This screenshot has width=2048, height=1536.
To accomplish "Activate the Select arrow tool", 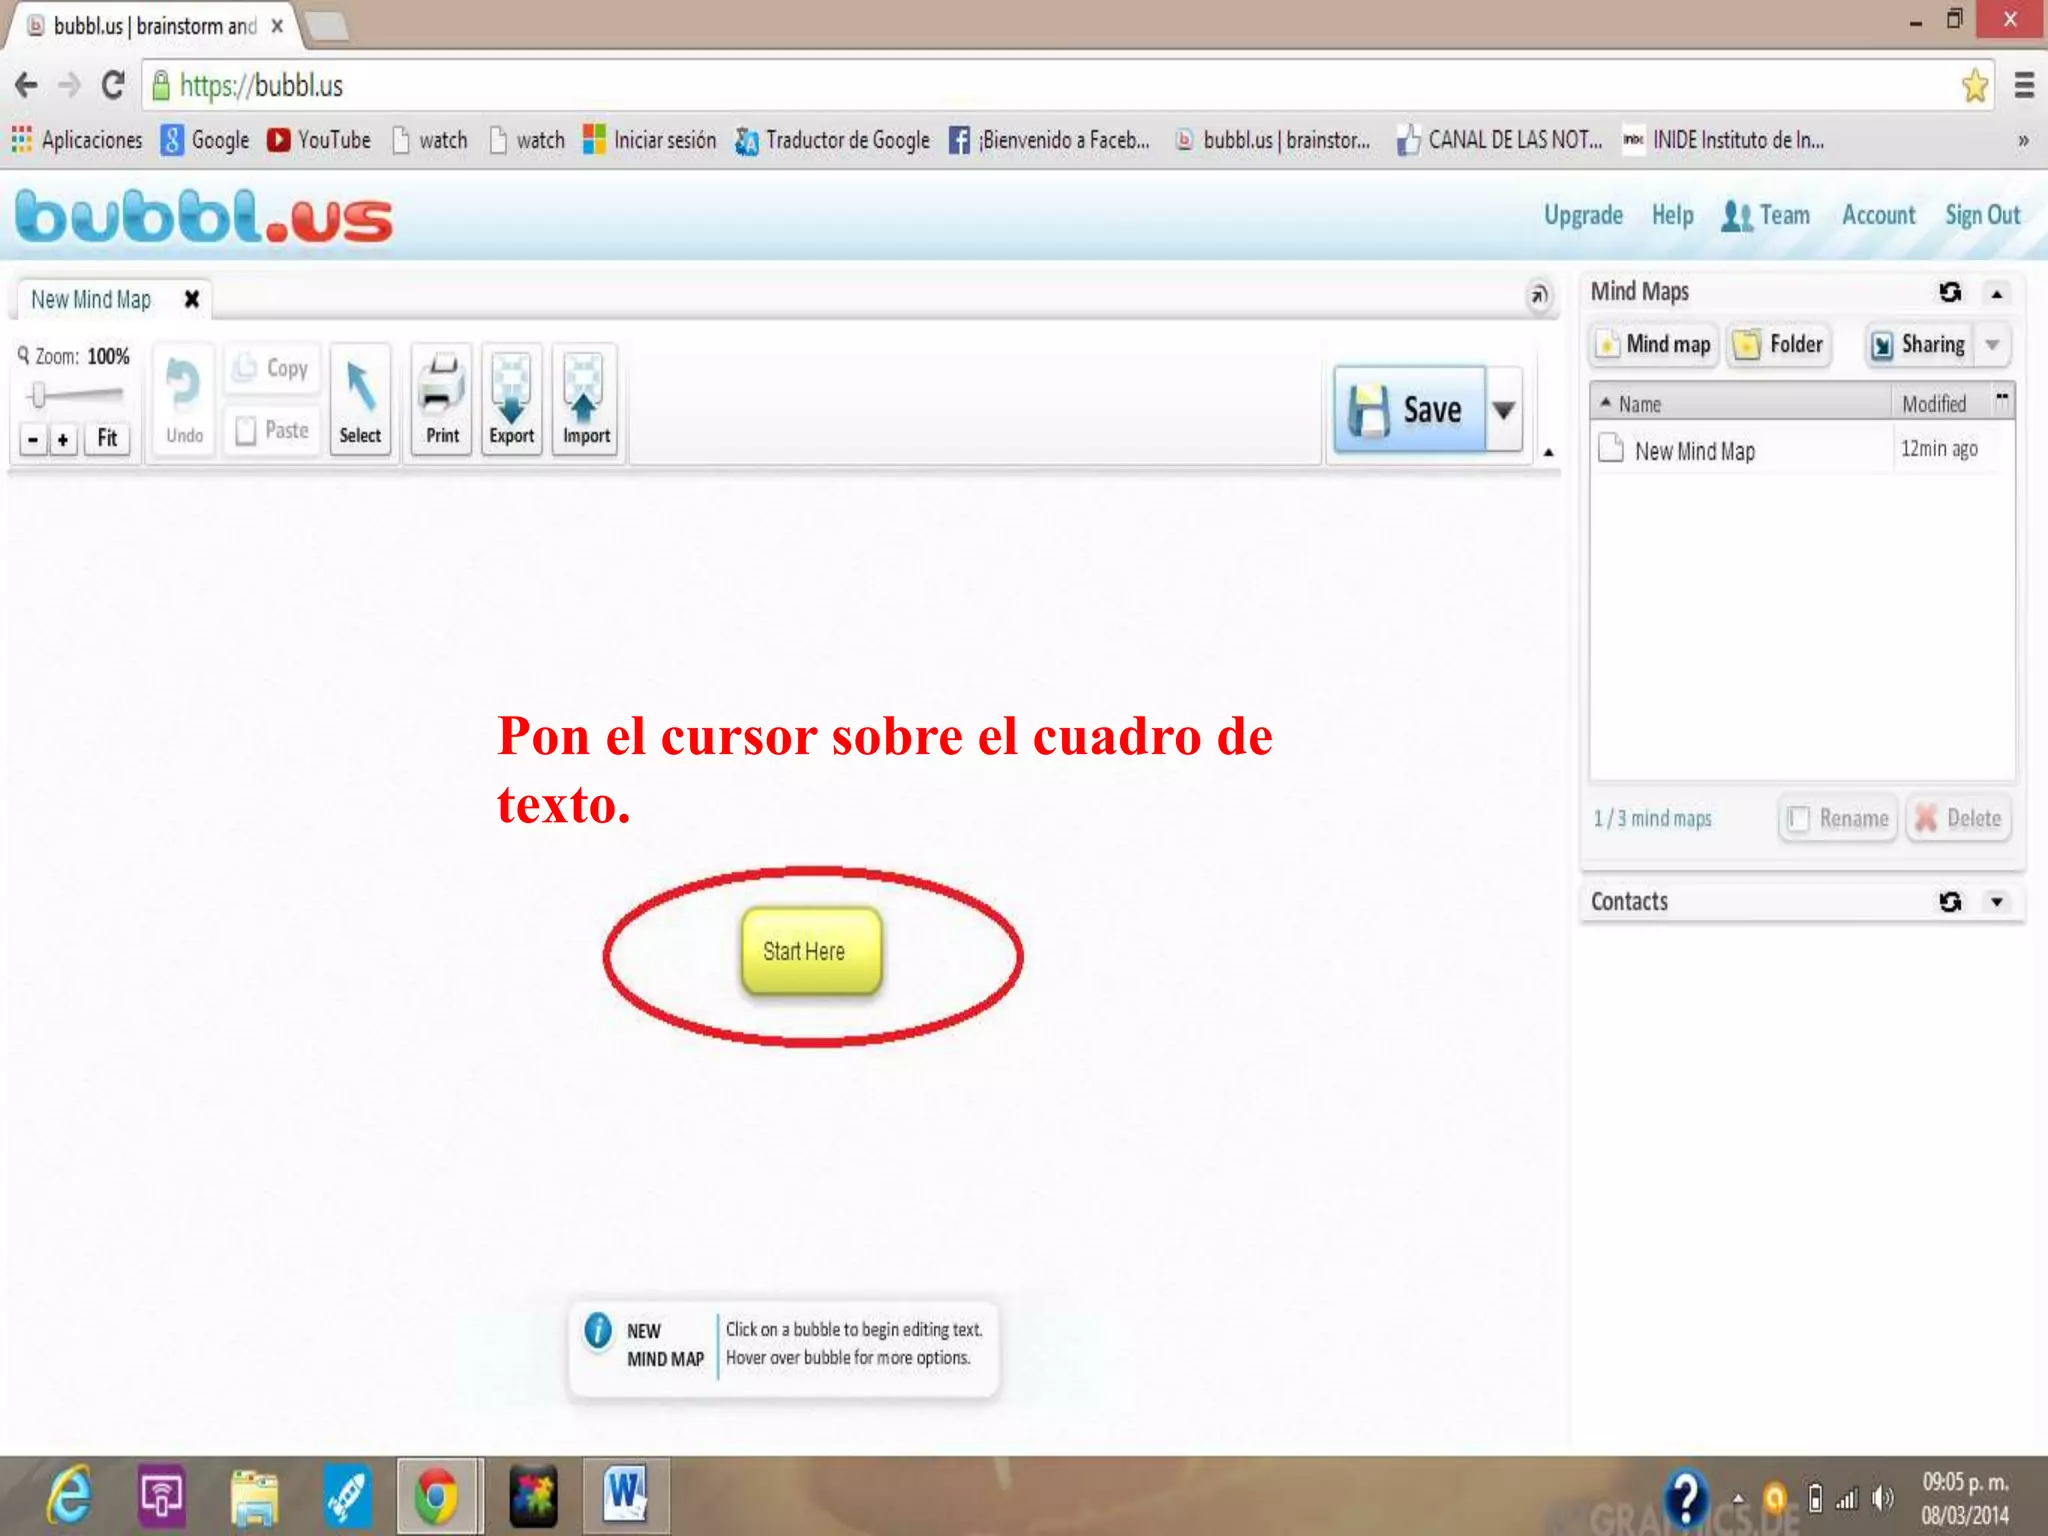I will (360, 402).
